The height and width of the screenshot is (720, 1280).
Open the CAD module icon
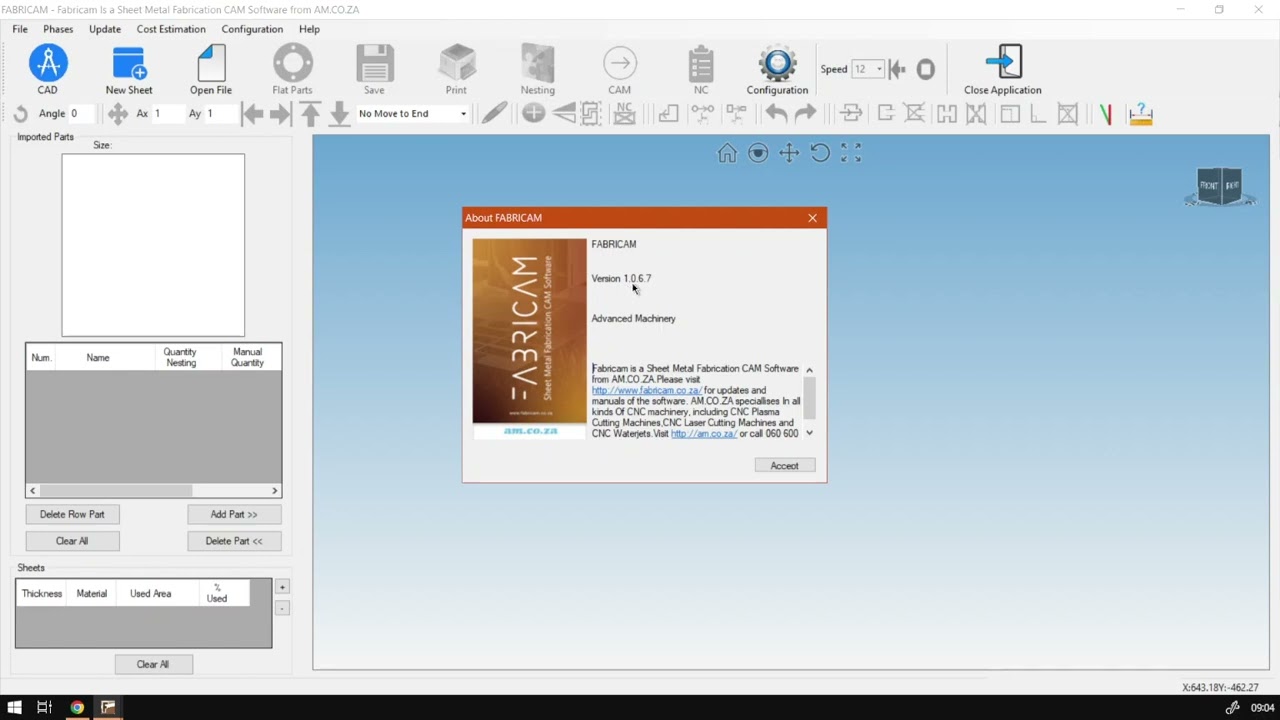click(48, 64)
